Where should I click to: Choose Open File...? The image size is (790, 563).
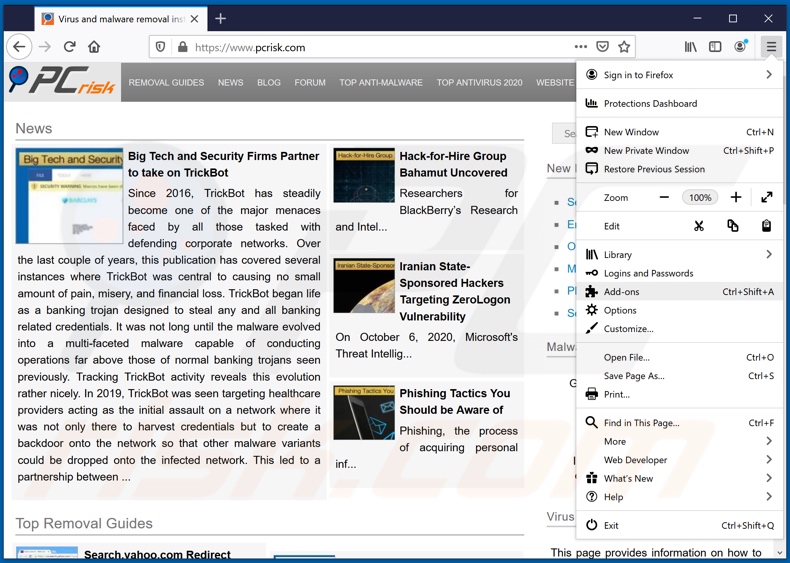coord(679,357)
